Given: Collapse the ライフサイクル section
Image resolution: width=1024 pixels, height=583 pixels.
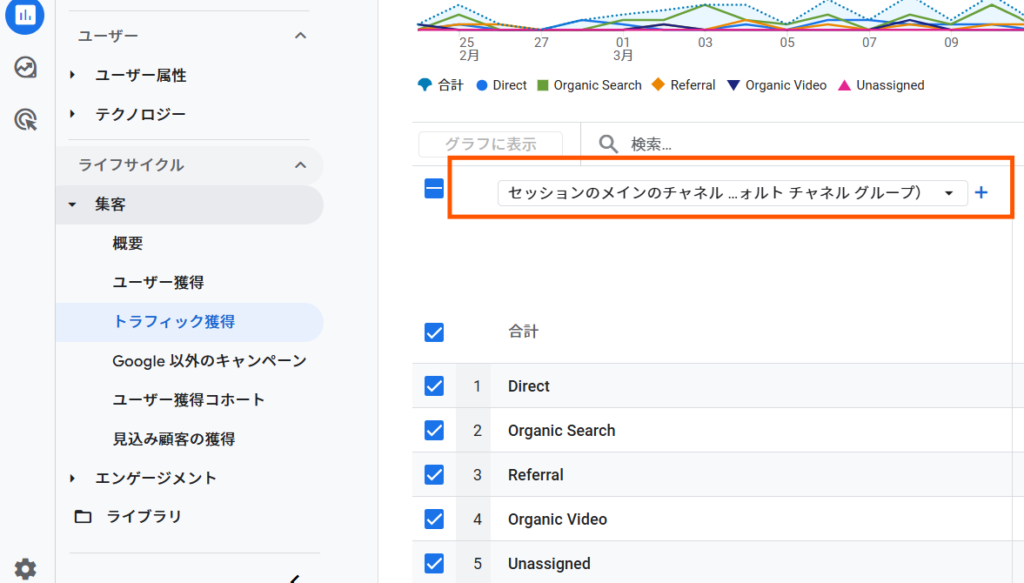Looking at the screenshot, I should click(x=300, y=165).
